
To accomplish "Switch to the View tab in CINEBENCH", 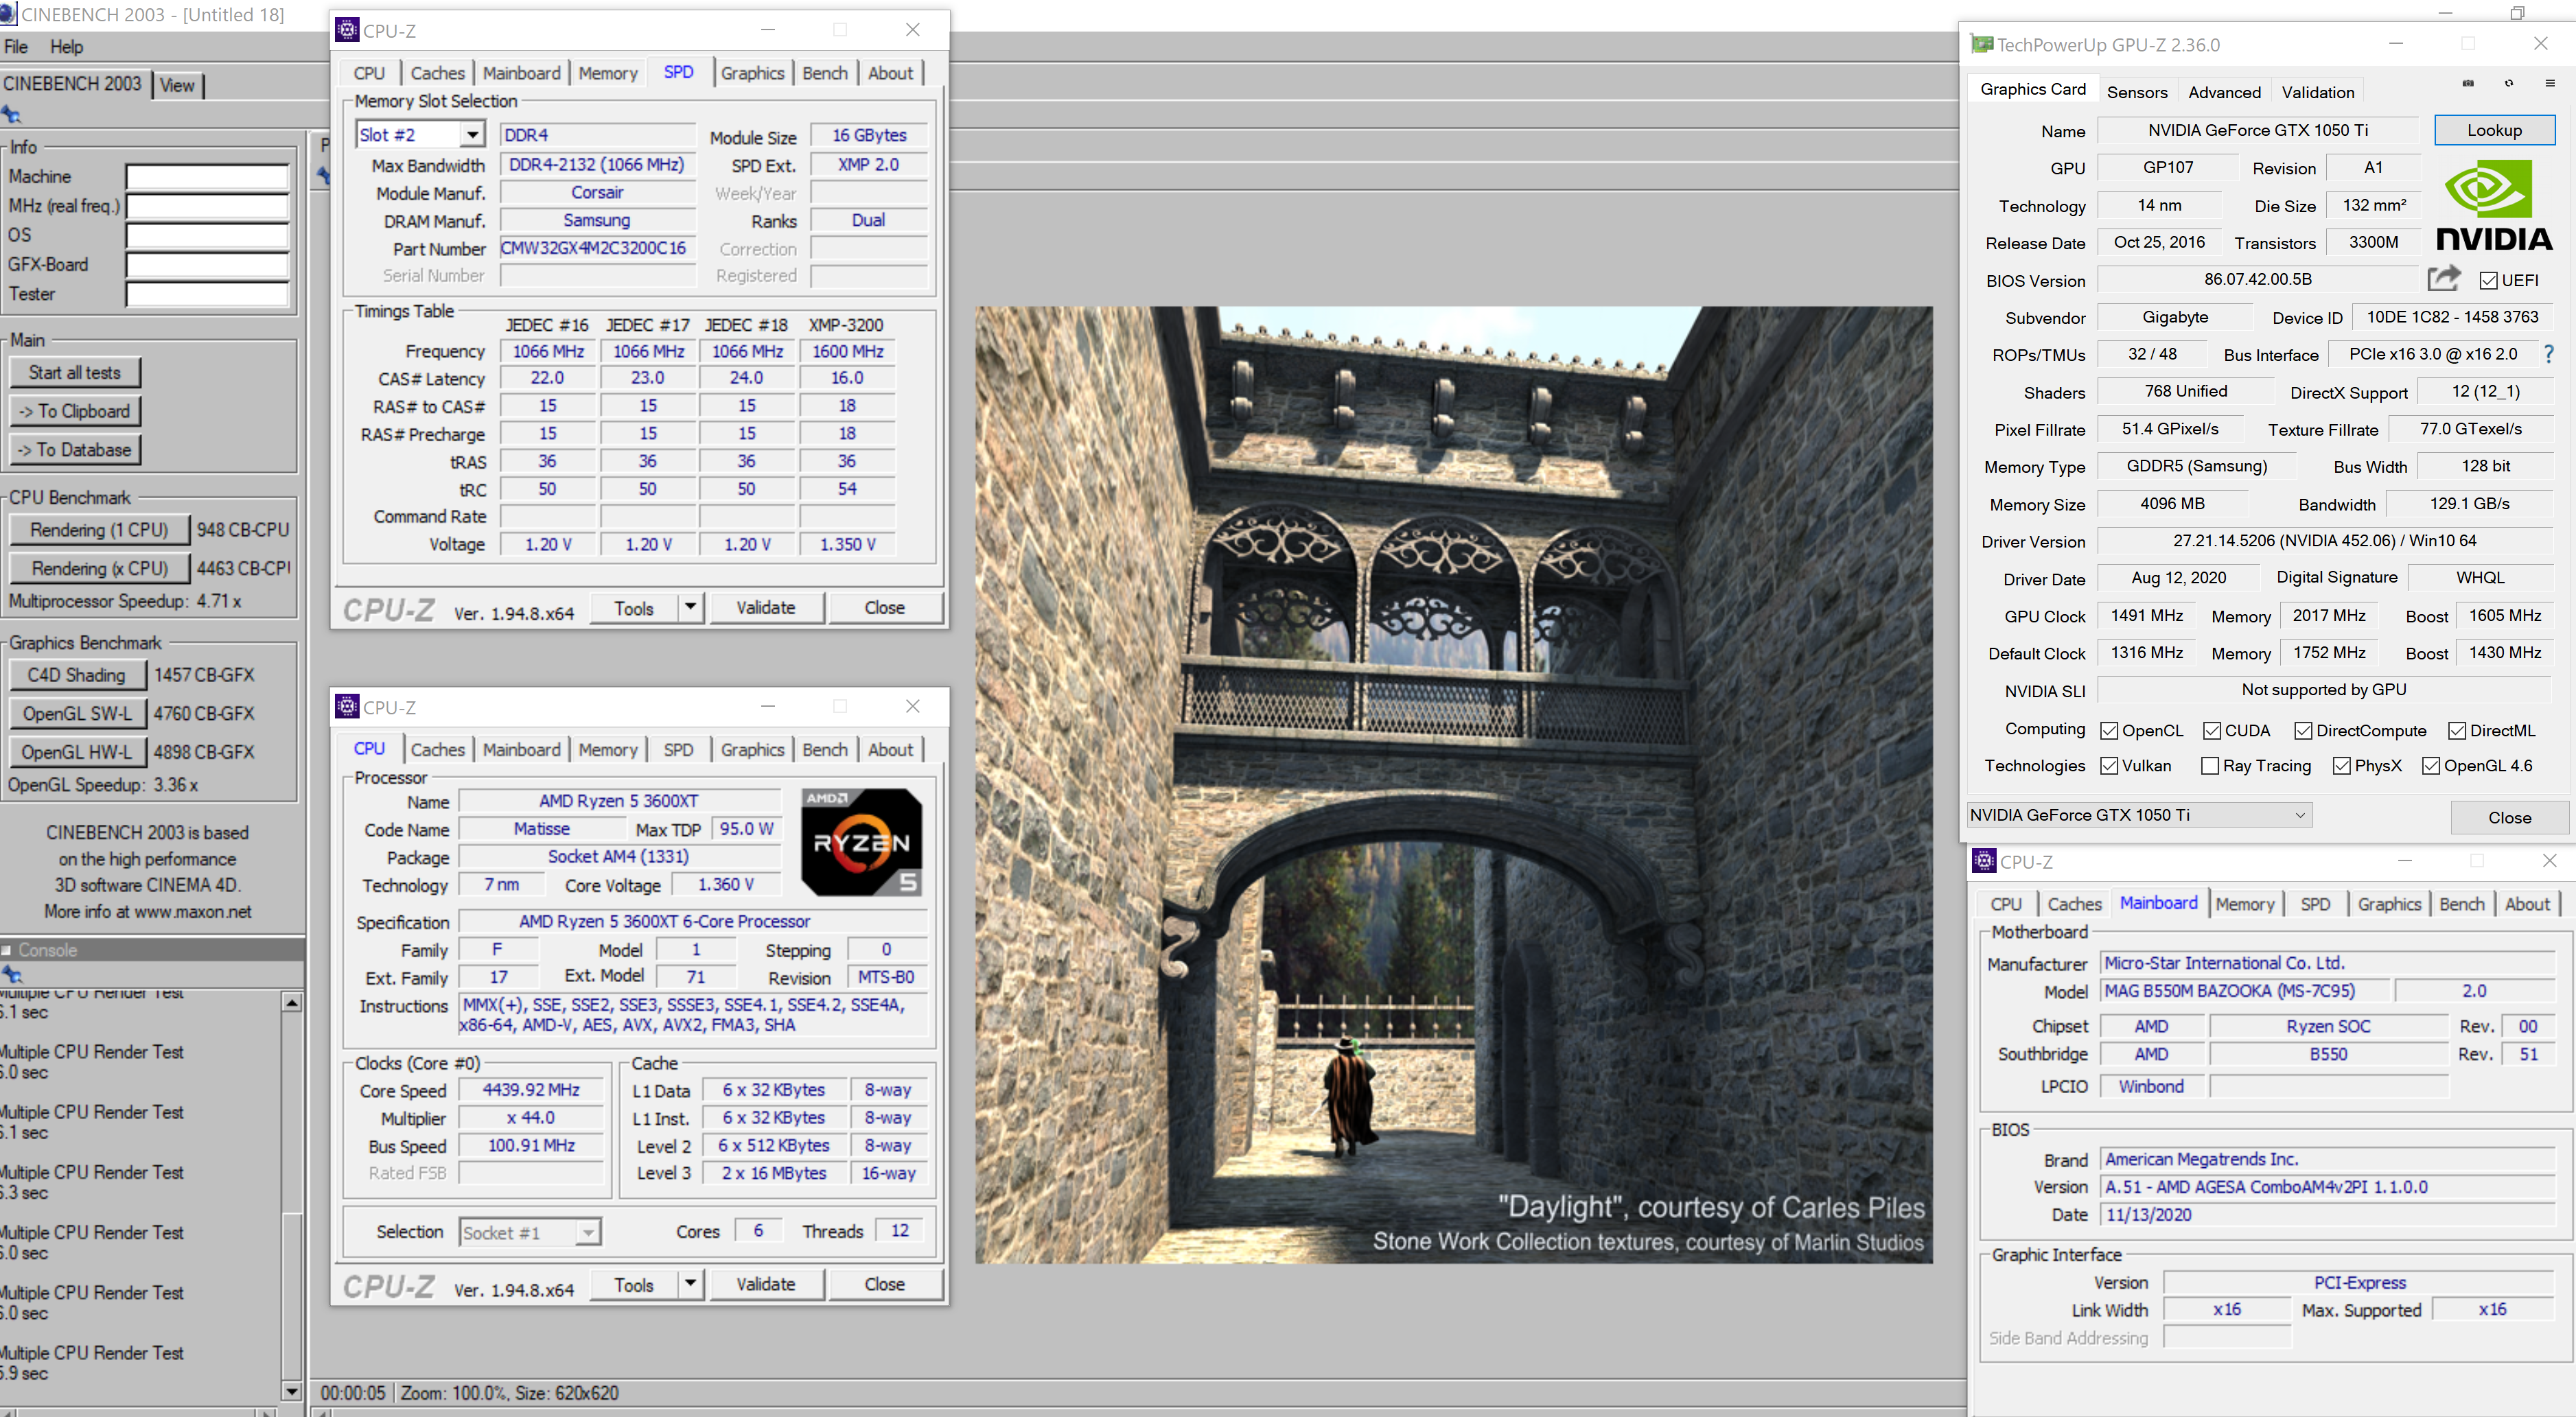I will 178,86.
